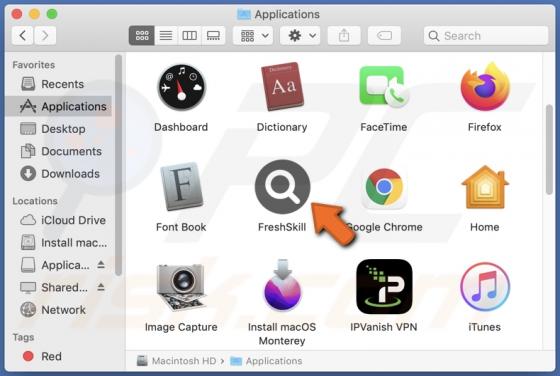Click the Image Capture label text

pos(181,327)
